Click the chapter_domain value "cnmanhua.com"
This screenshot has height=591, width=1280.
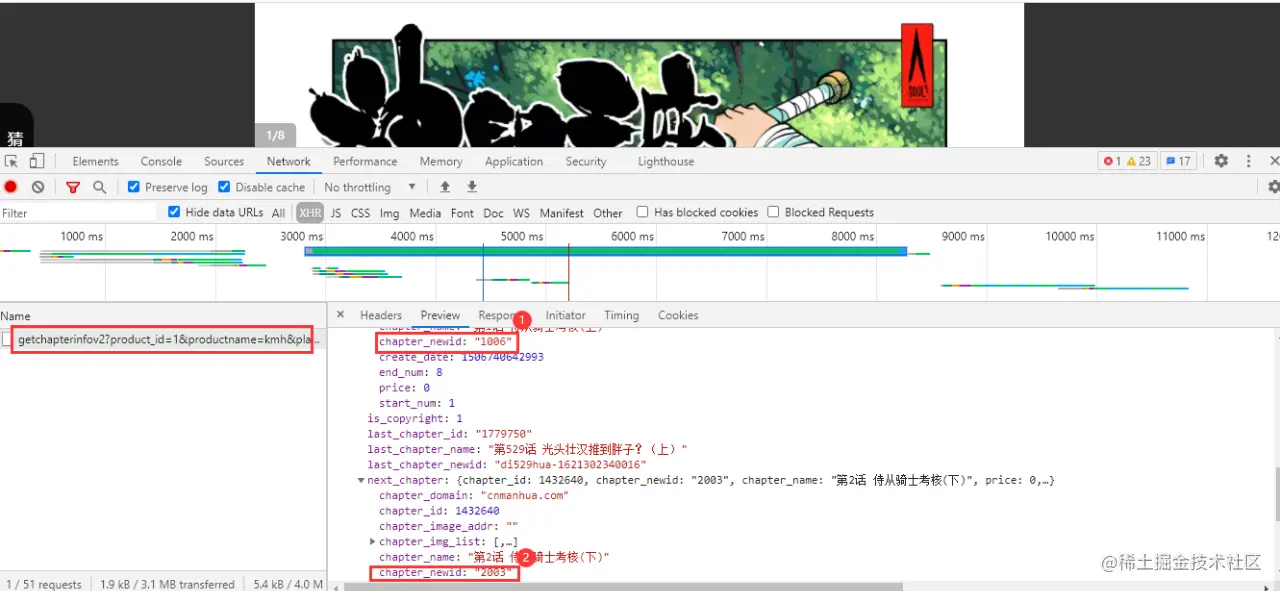coord(525,495)
